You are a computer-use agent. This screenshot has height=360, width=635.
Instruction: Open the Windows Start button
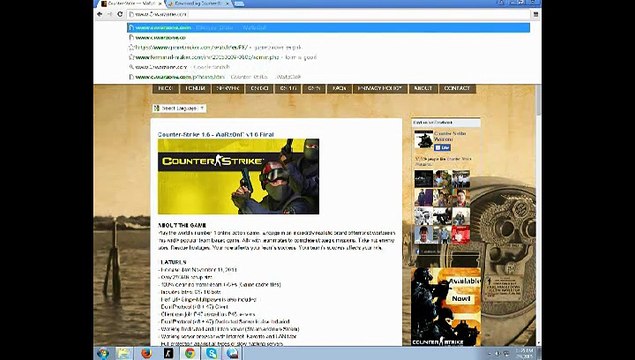103,354
